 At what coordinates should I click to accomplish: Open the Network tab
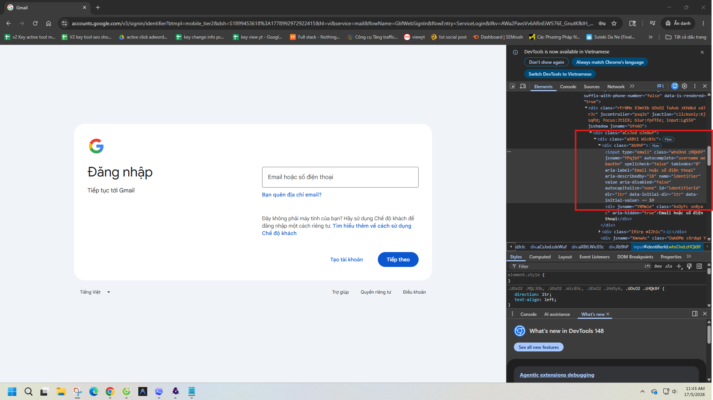point(616,86)
